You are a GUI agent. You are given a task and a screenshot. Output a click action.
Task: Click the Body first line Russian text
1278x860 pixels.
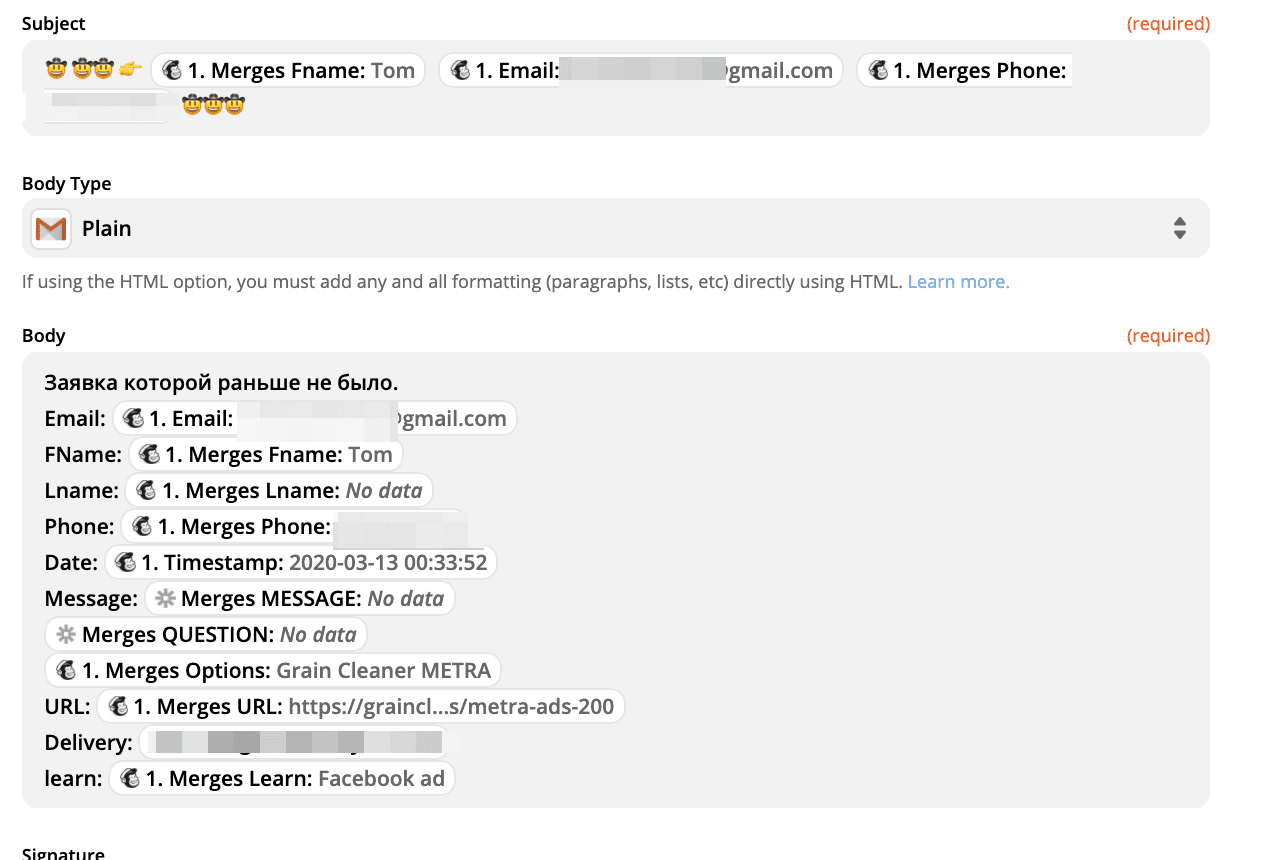(221, 383)
